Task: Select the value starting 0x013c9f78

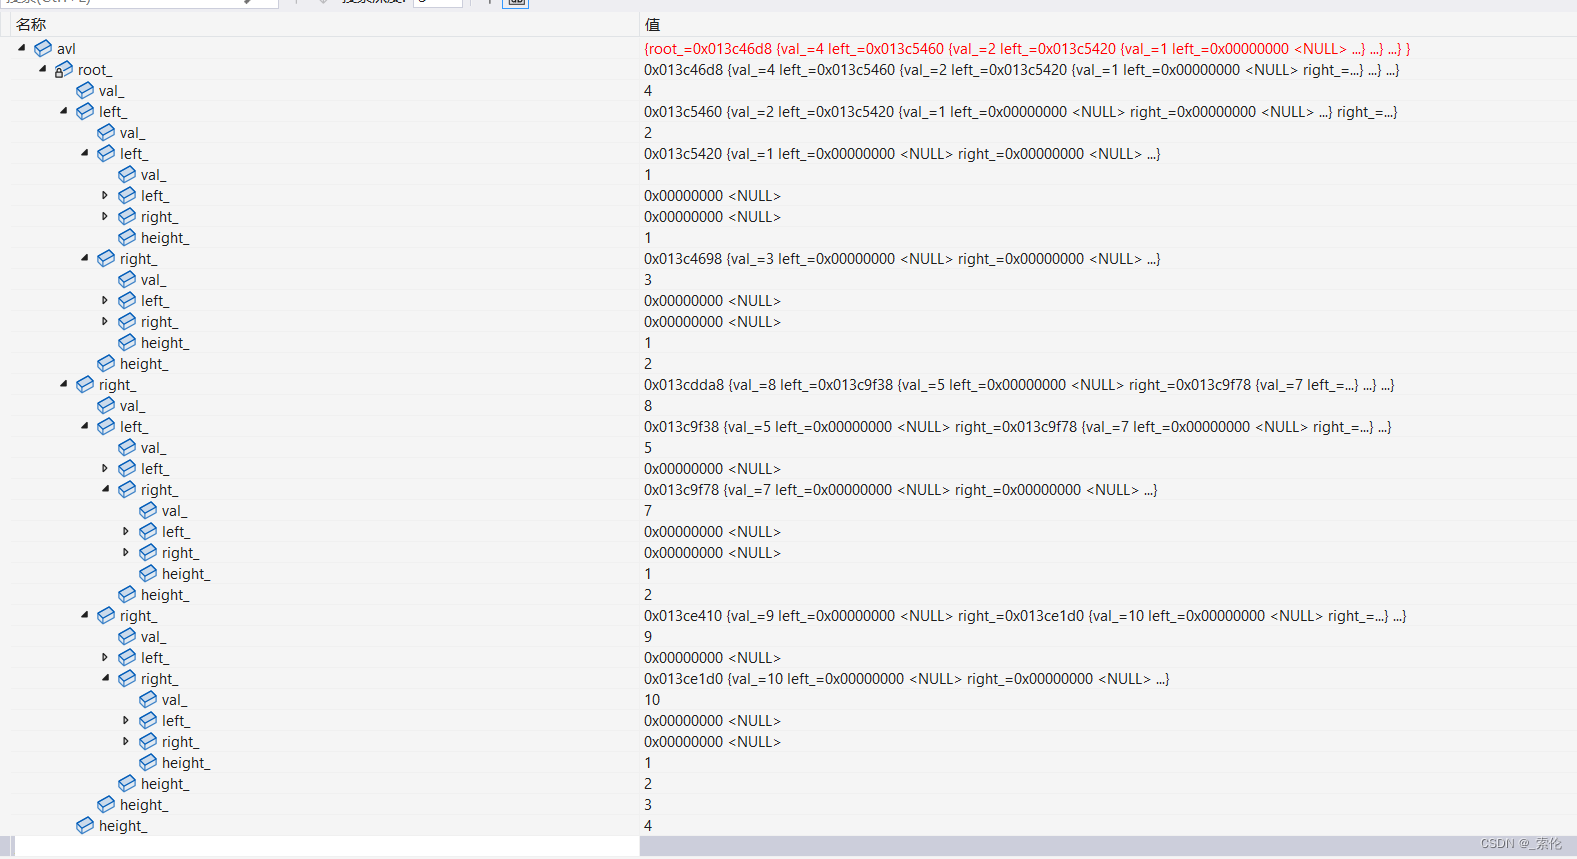Action: 900,490
